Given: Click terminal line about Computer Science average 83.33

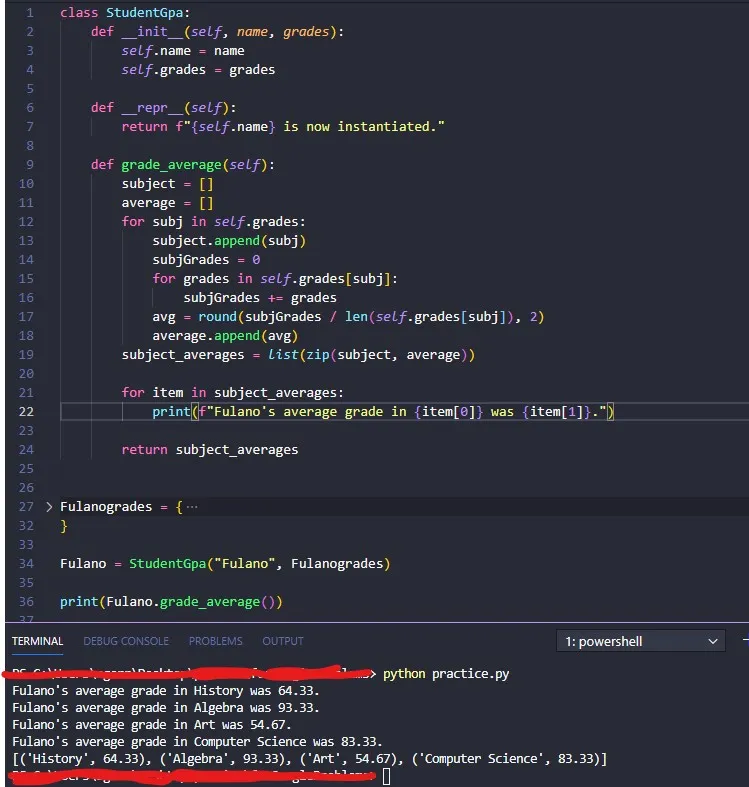Looking at the screenshot, I should click(197, 742).
